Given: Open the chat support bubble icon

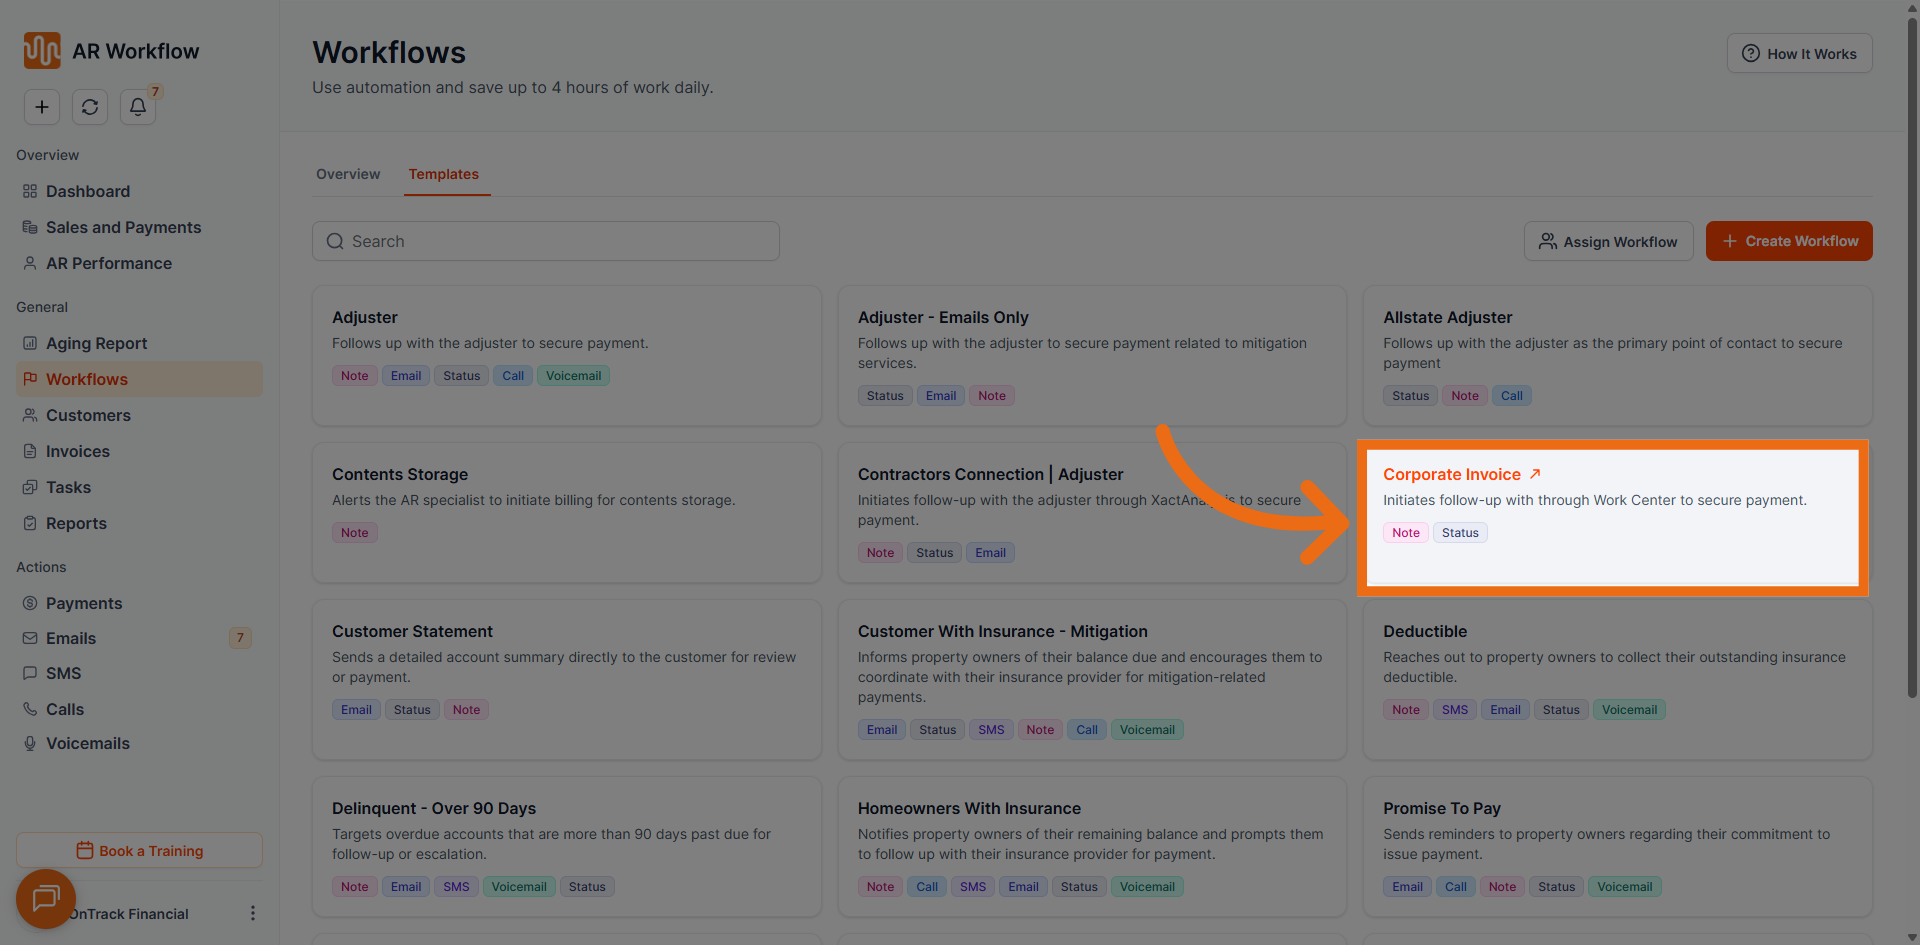Looking at the screenshot, I should (46, 898).
